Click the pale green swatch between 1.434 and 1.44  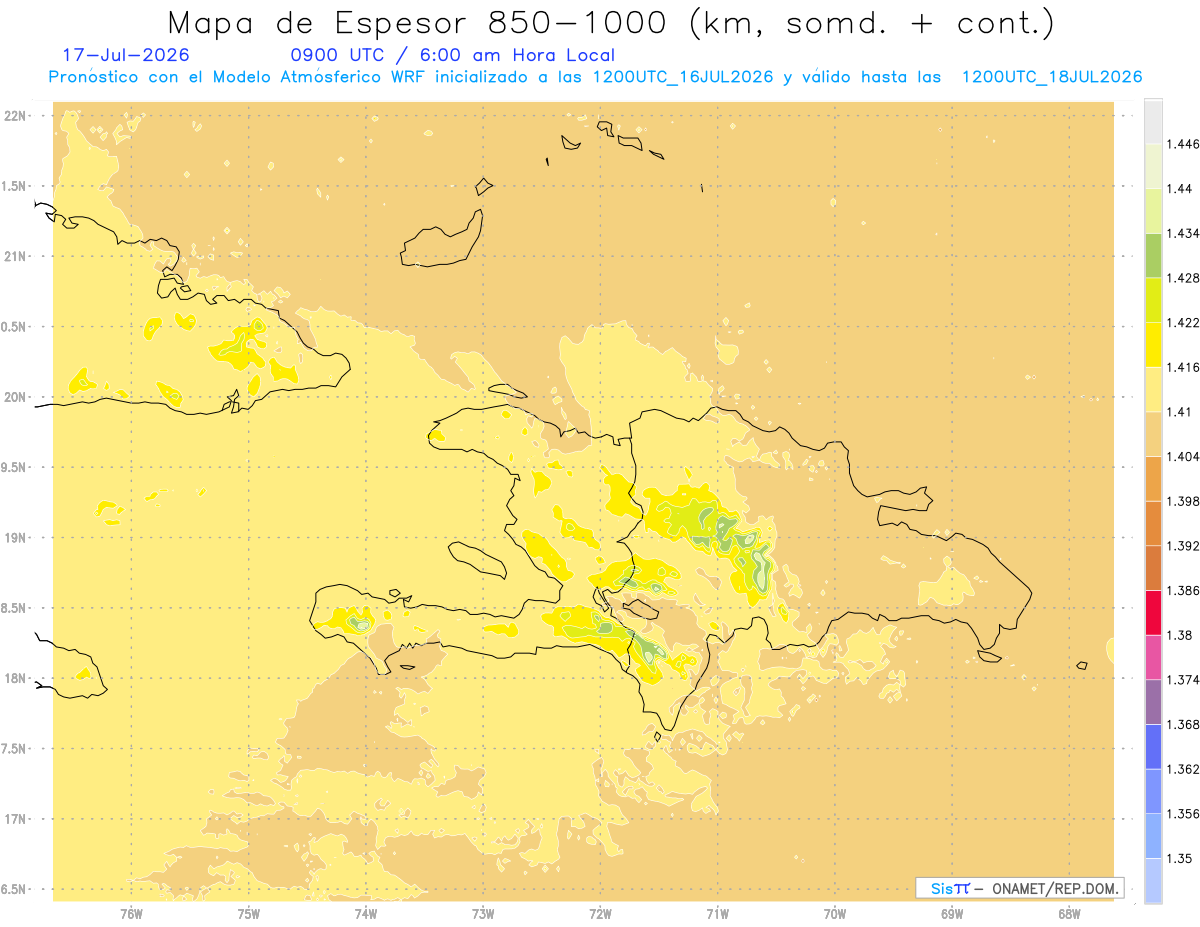[1153, 211]
